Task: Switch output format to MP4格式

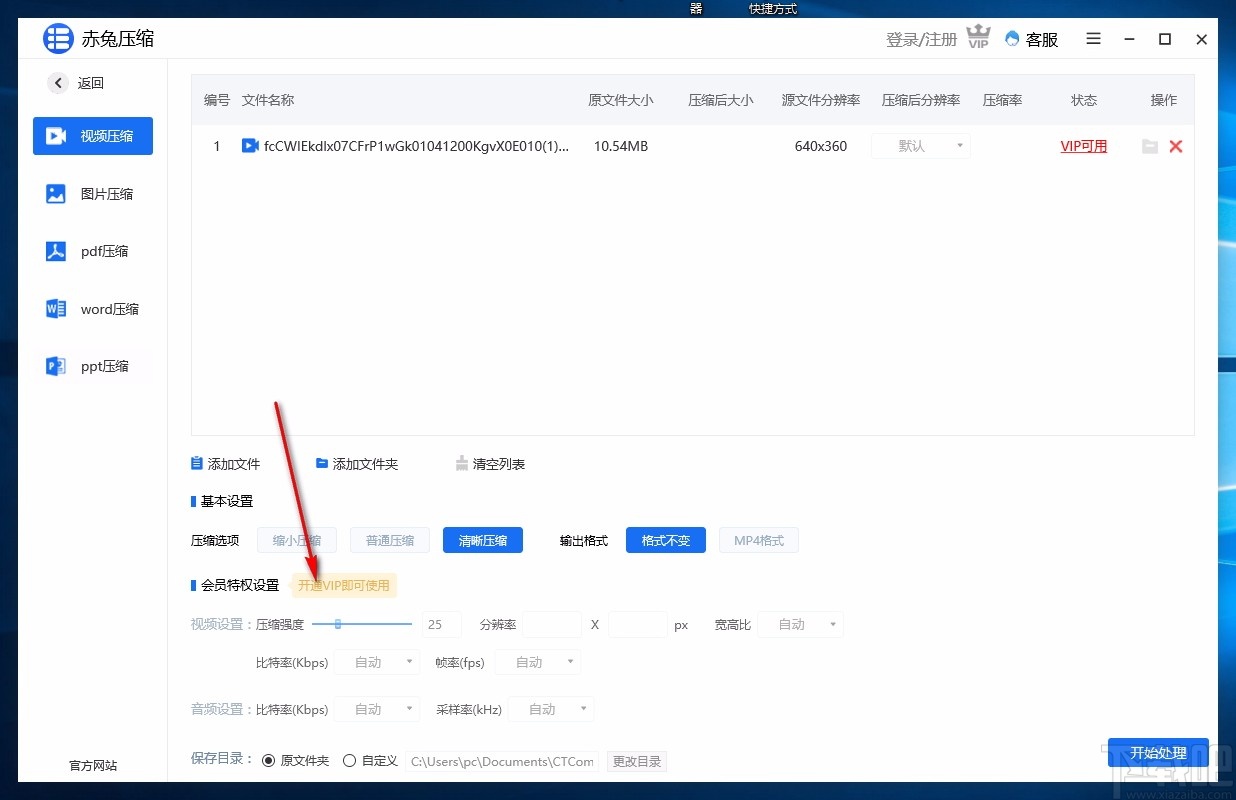Action: [758, 540]
